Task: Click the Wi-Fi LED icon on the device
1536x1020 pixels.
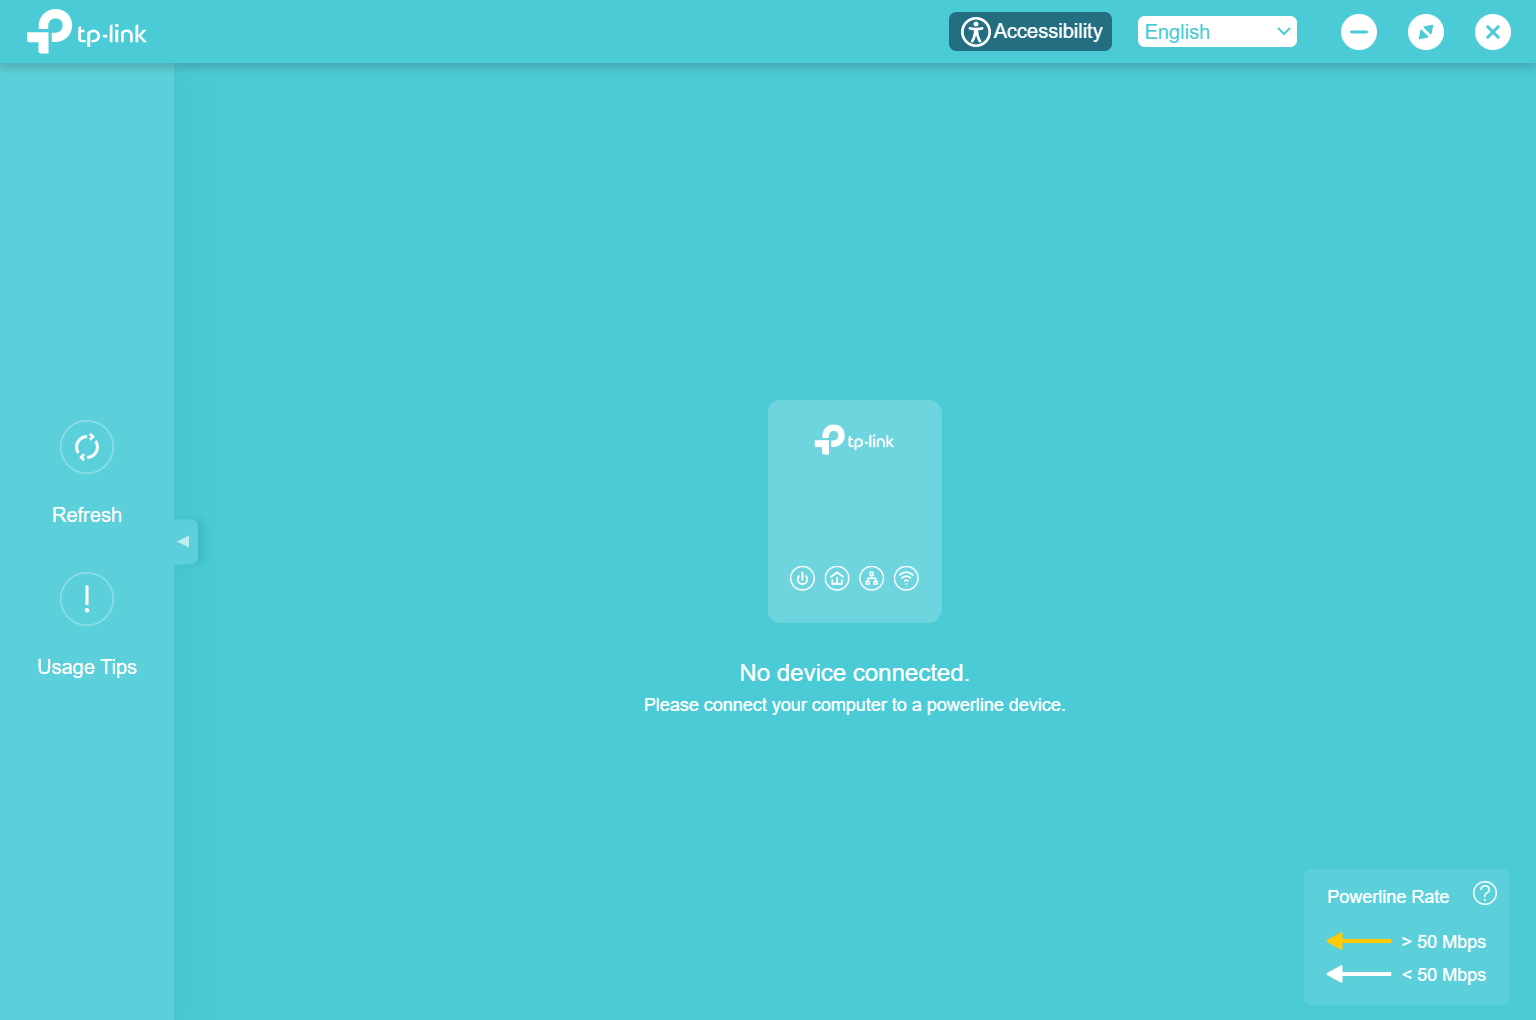Action: 906,578
